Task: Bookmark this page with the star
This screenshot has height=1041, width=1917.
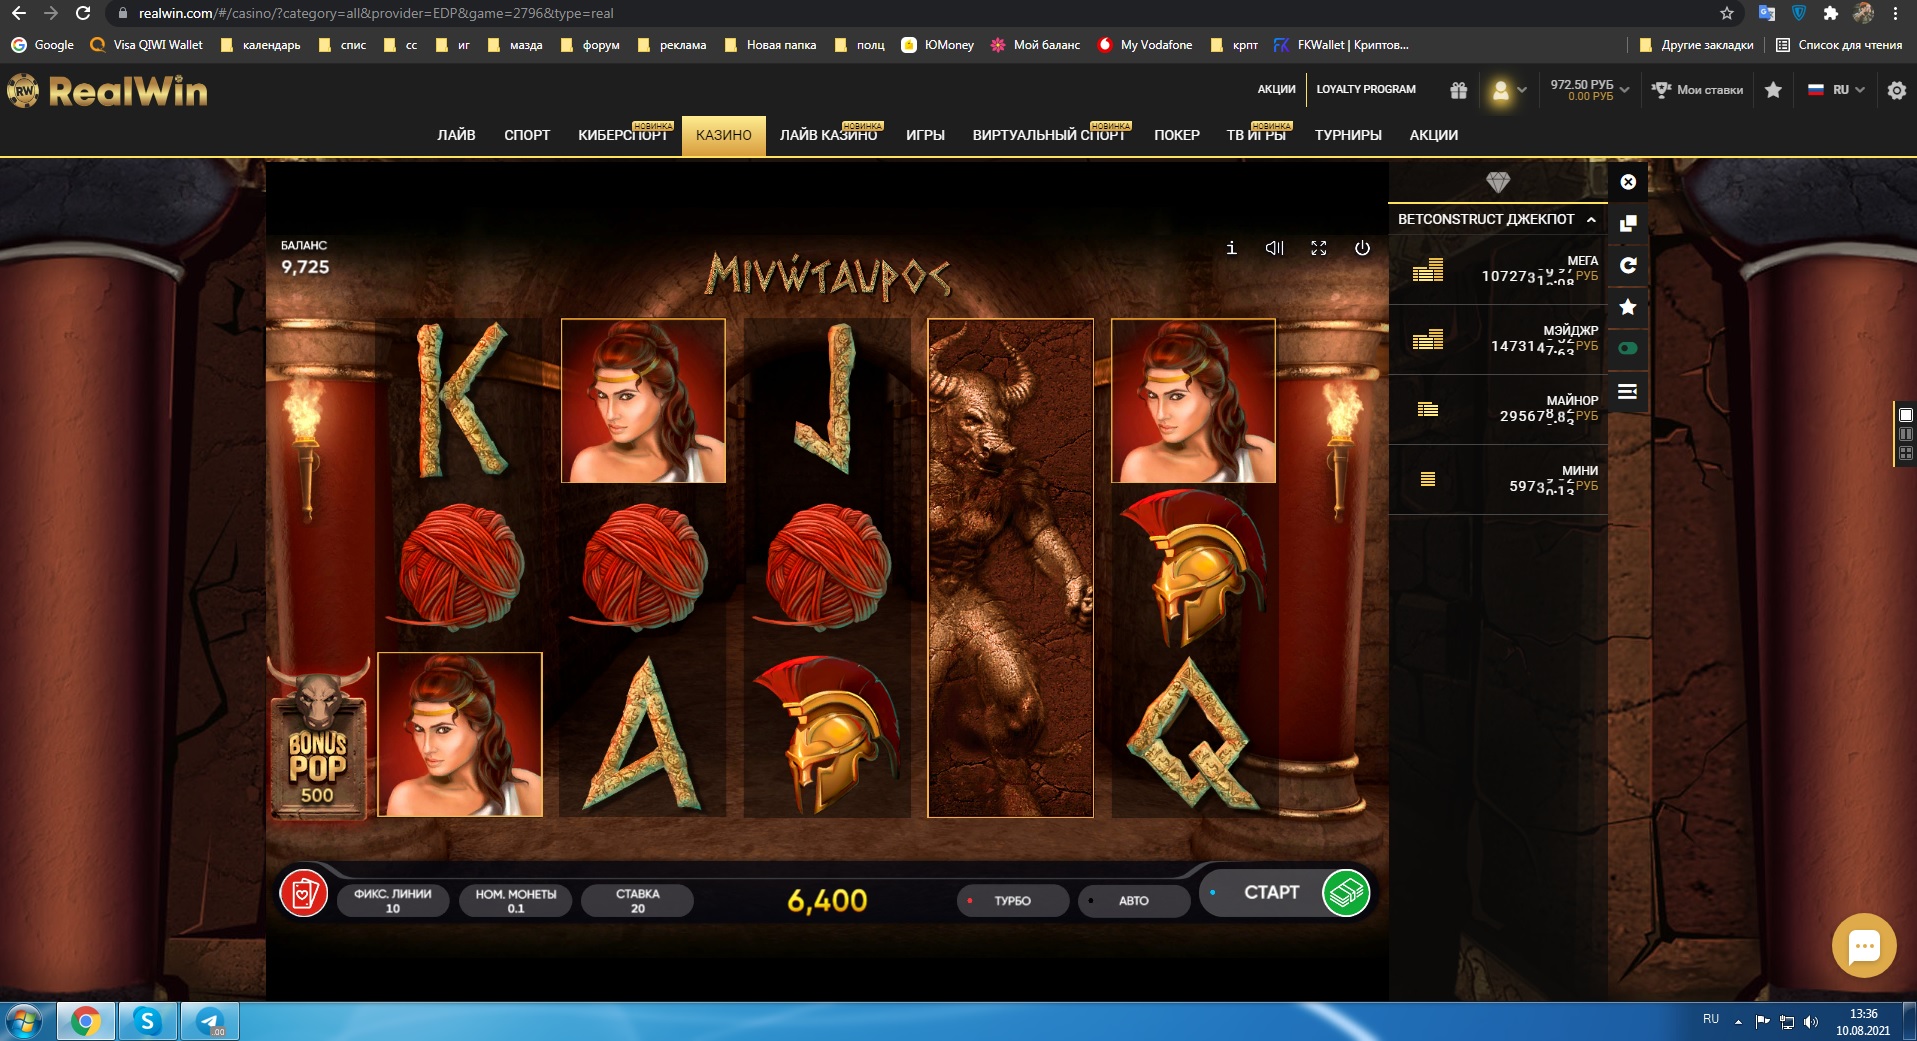Action: 1727,13
